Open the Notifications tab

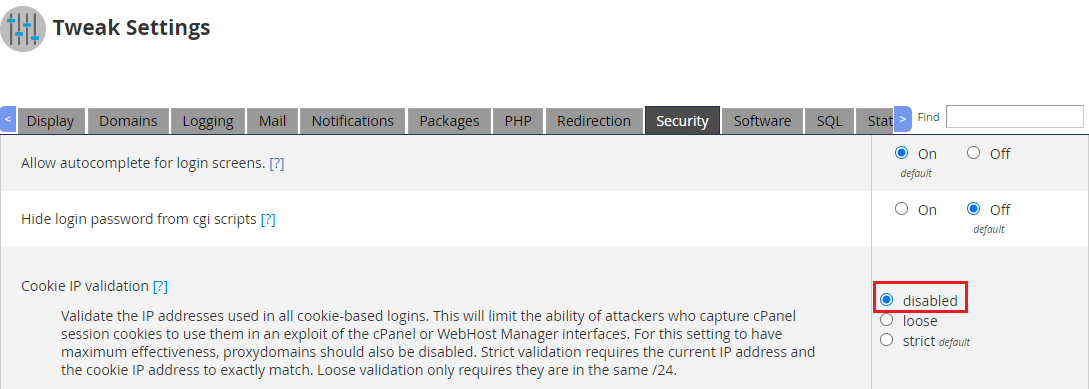353,121
